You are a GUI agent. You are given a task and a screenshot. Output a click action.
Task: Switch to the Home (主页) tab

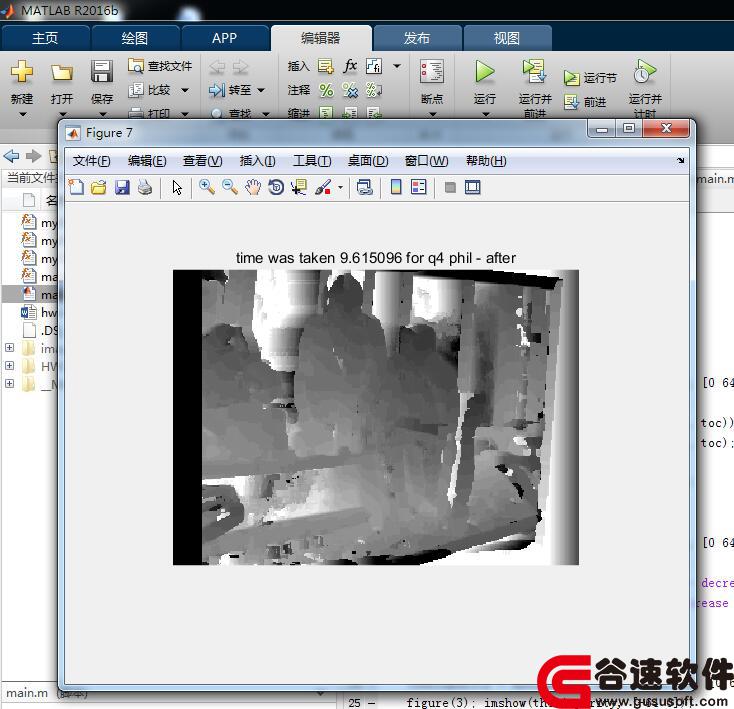click(45, 38)
